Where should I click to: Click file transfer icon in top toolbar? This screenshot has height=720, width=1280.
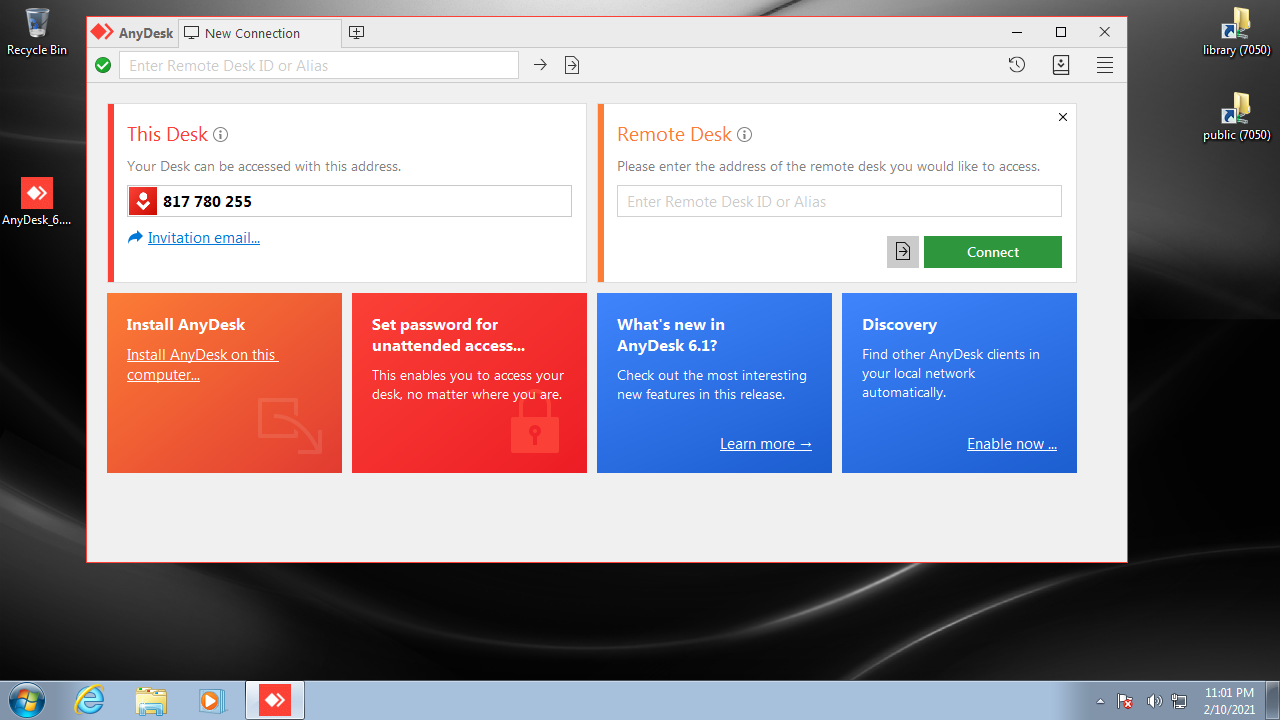point(572,65)
